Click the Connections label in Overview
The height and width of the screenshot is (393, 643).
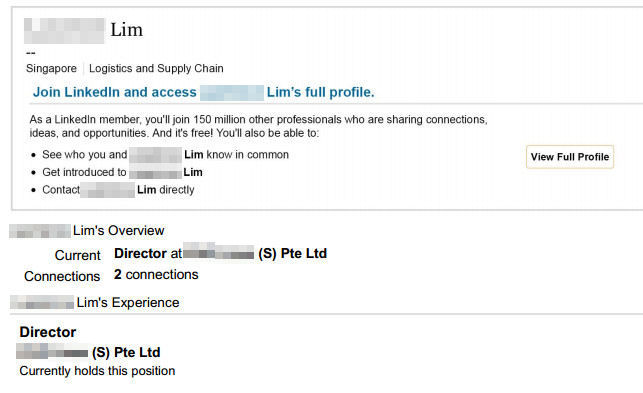(x=62, y=276)
